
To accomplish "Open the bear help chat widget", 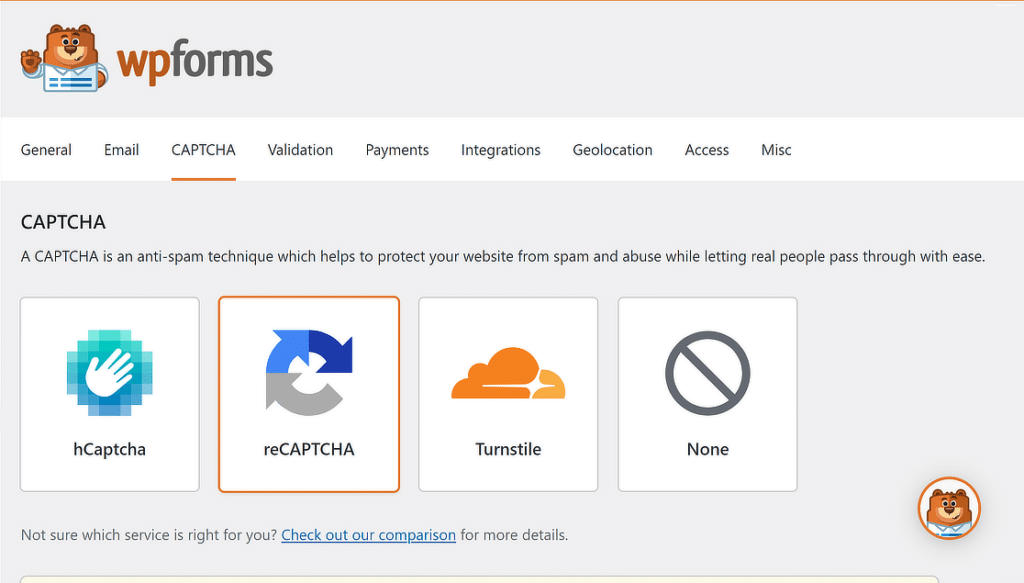I will coord(948,509).
